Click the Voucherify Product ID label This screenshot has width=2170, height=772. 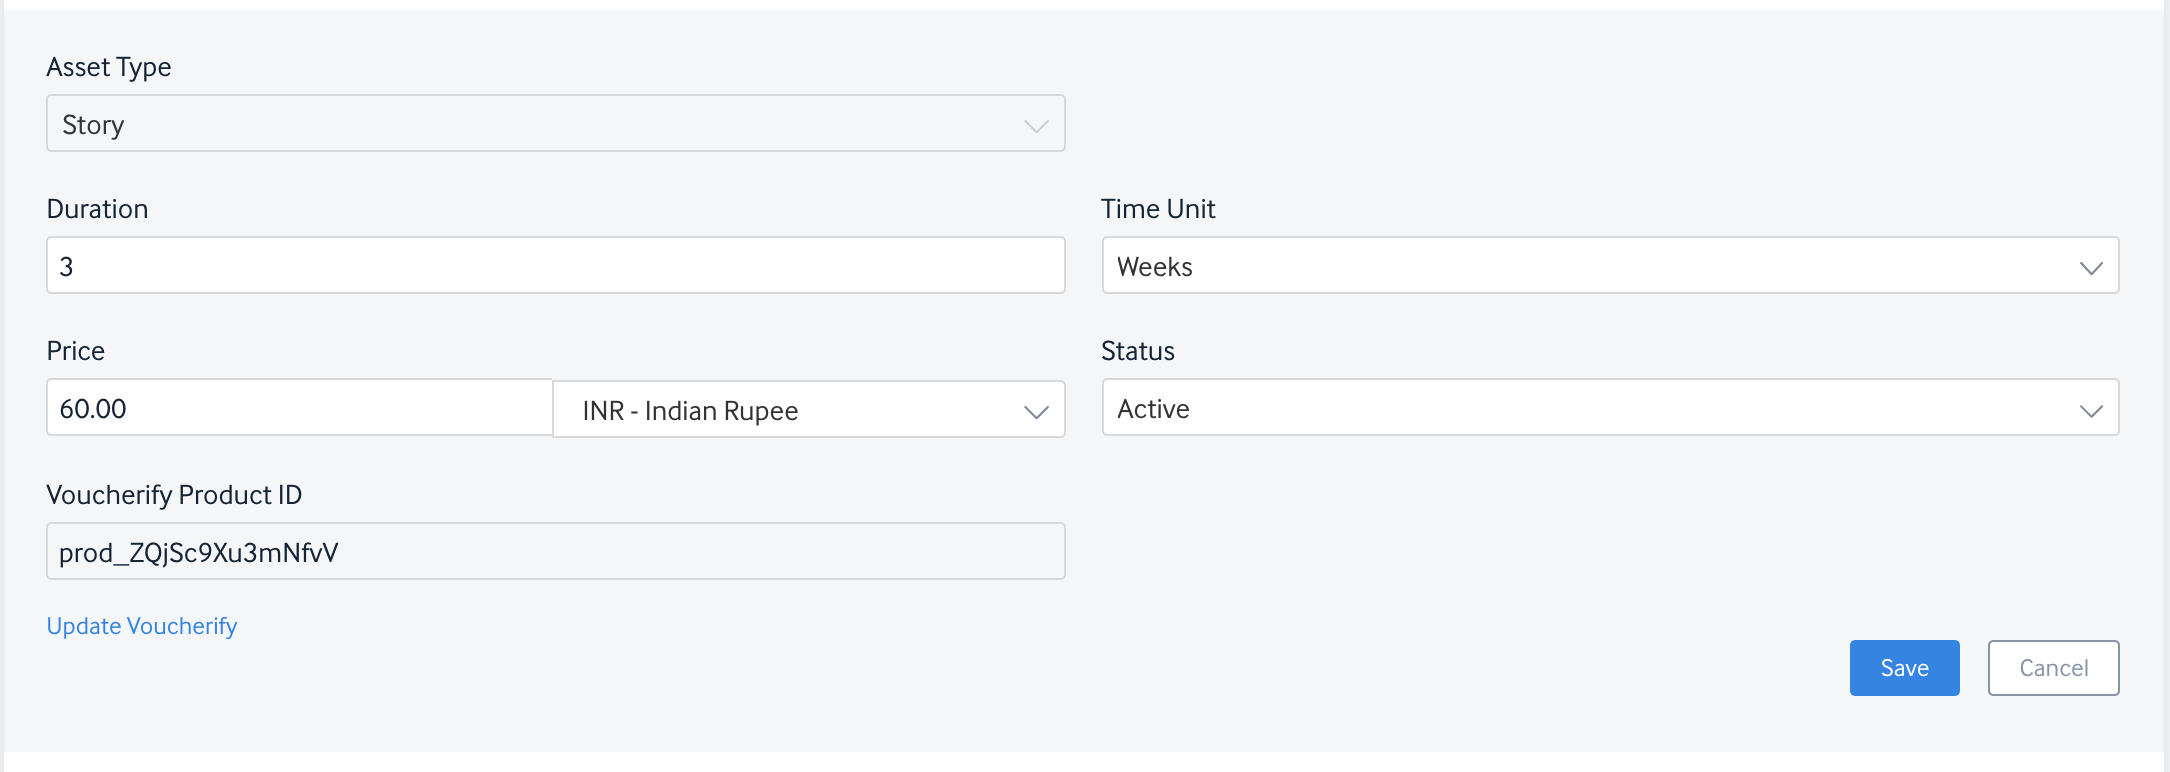(x=174, y=495)
